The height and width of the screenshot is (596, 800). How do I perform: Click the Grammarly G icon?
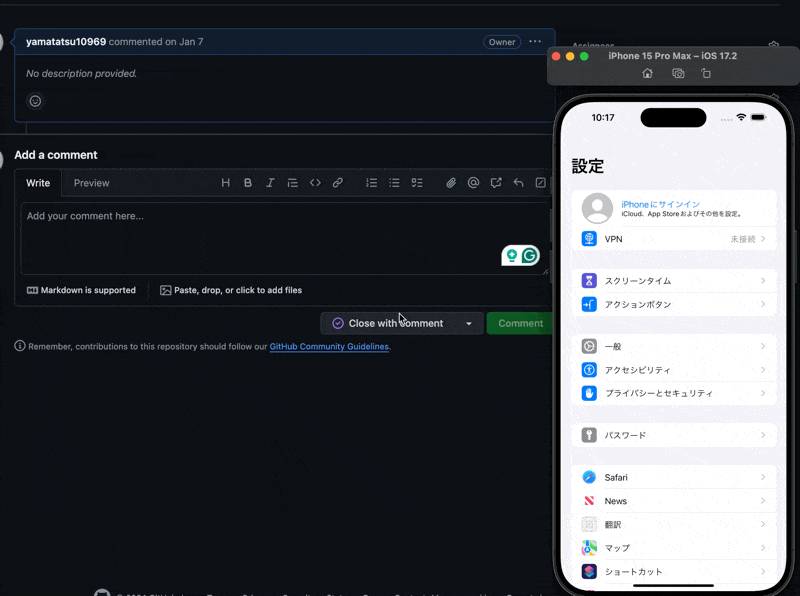tap(530, 255)
